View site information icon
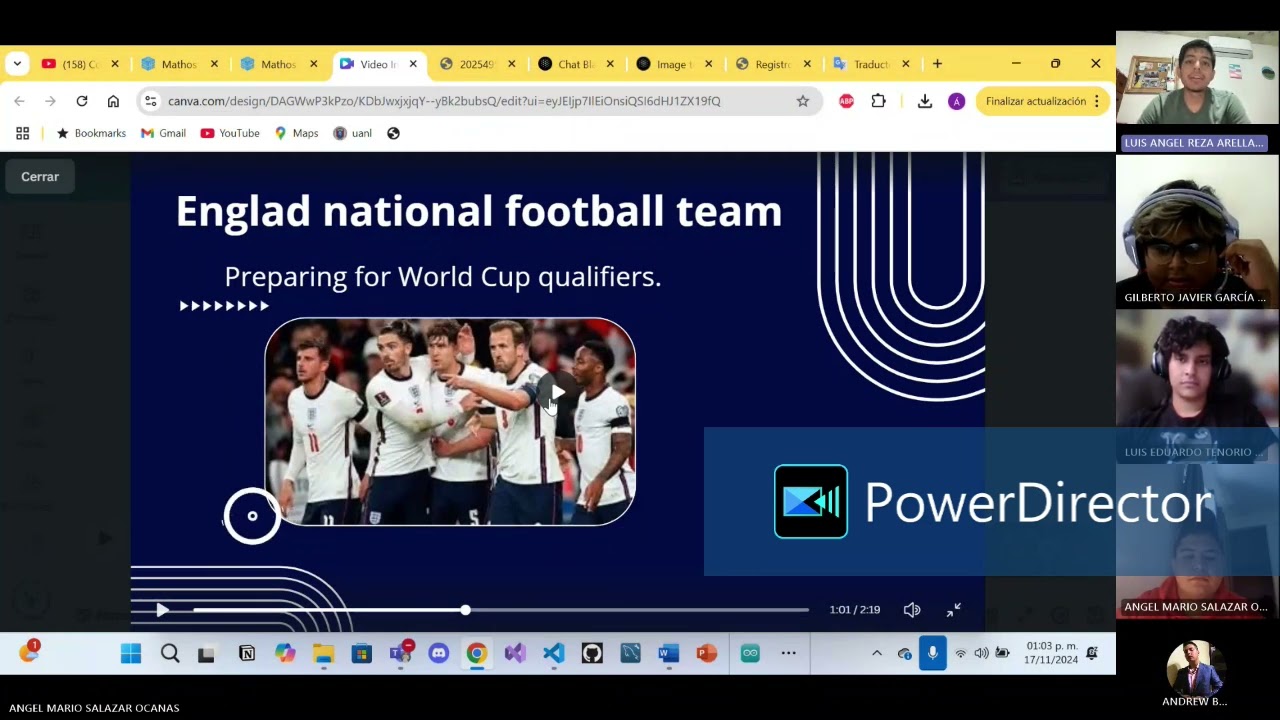 [x=150, y=101]
